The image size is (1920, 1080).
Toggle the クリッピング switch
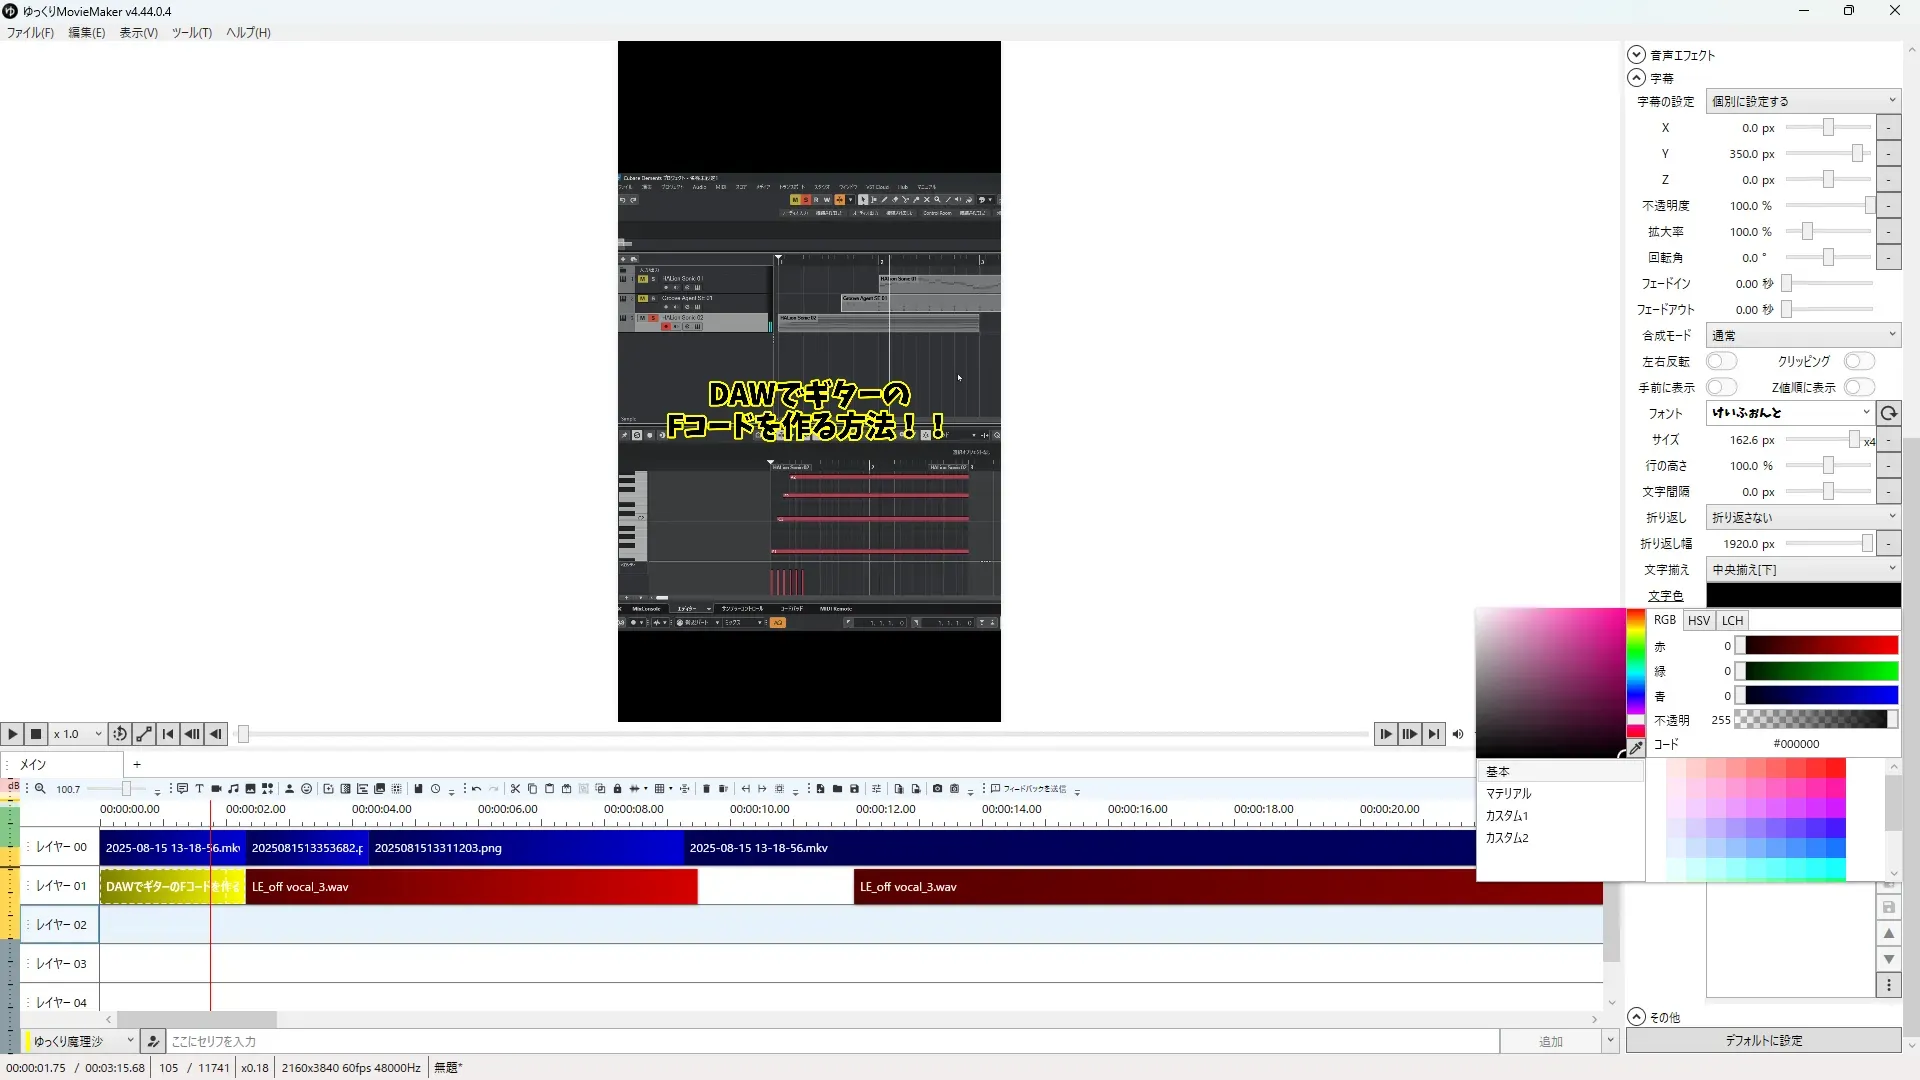[x=1858, y=361]
